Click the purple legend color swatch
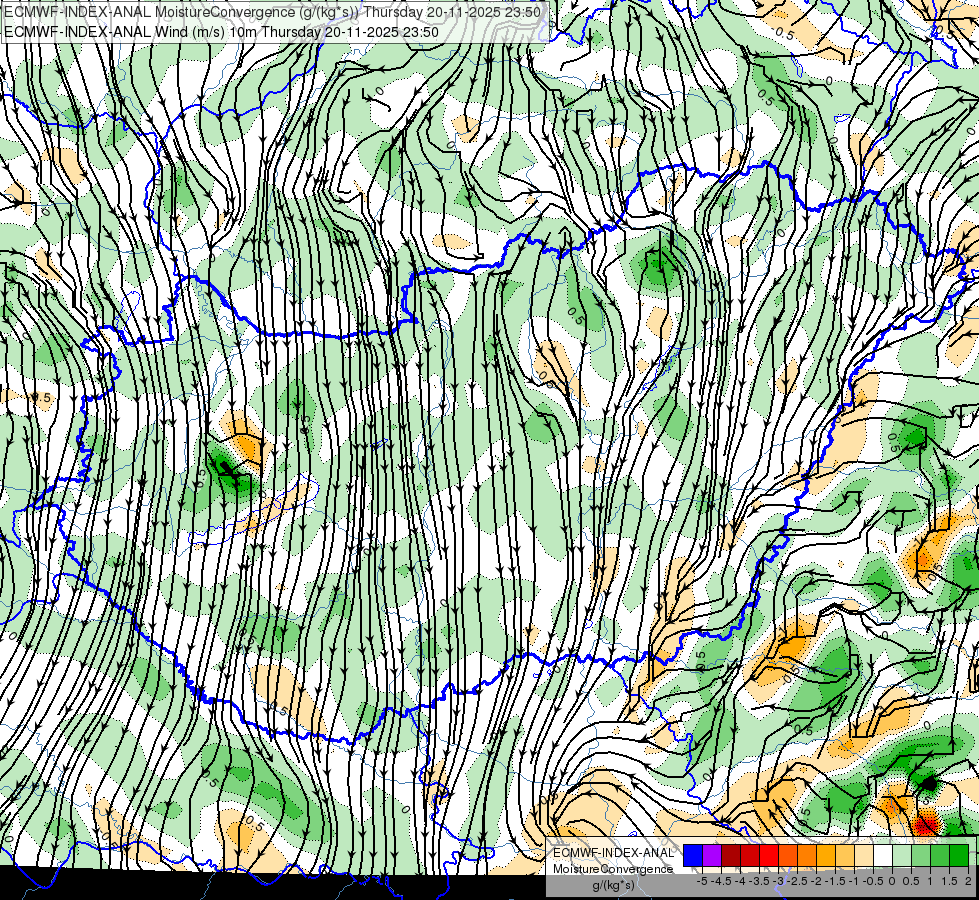Viewport: 979px width, 900px height. click(712, 856)
